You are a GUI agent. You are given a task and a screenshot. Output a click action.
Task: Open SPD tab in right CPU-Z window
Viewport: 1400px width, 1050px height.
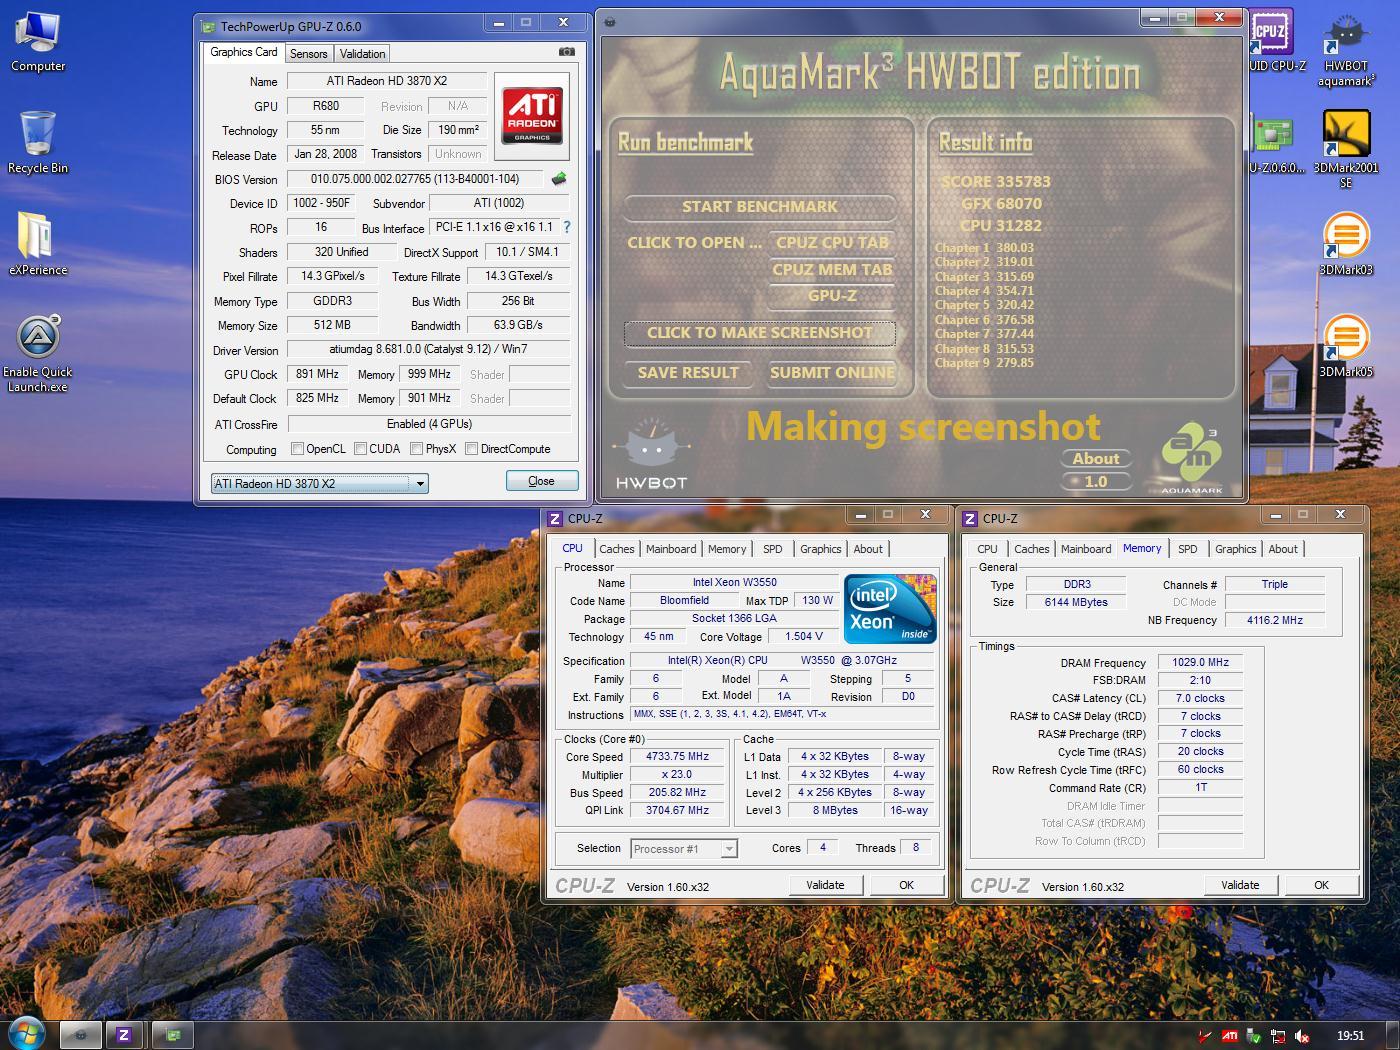tap(1188, 549)
